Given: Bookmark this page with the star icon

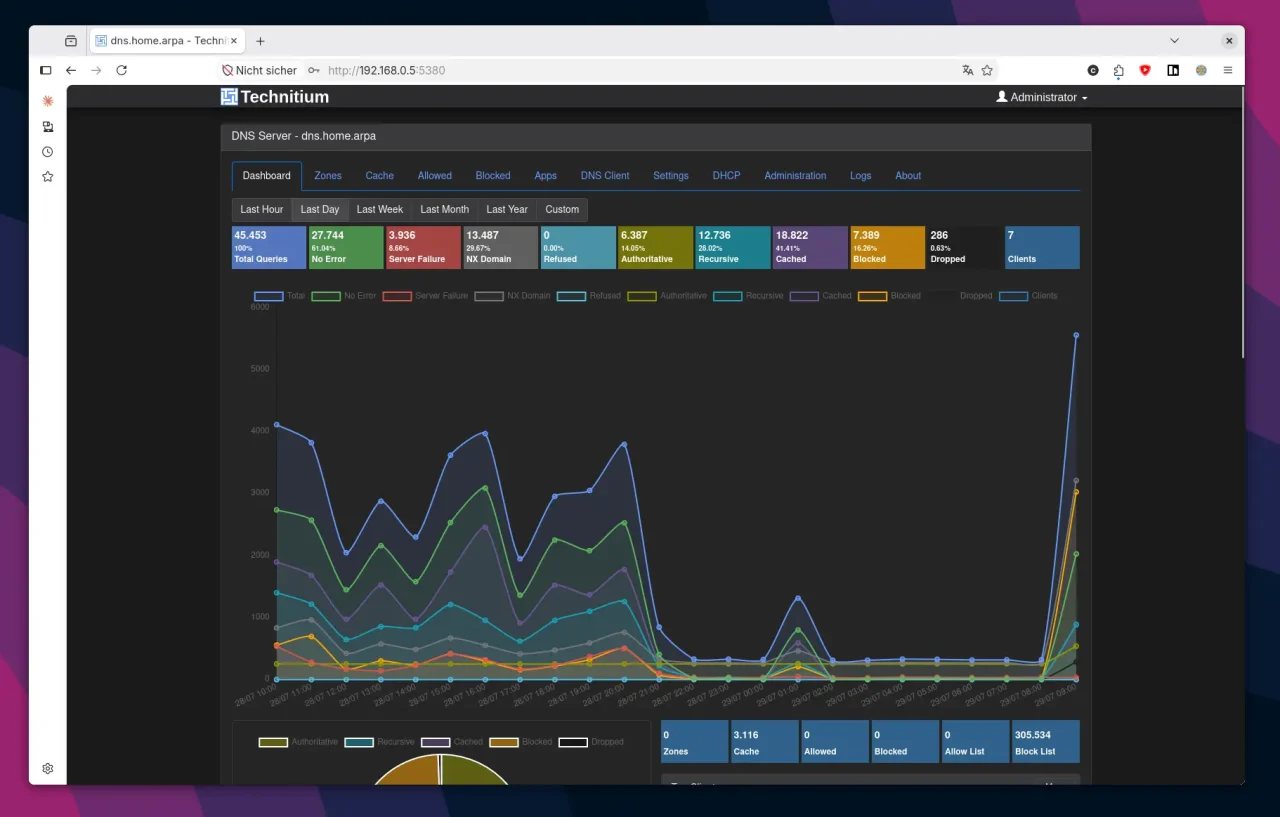Looking at the screenshot, I should click(987, 70).
